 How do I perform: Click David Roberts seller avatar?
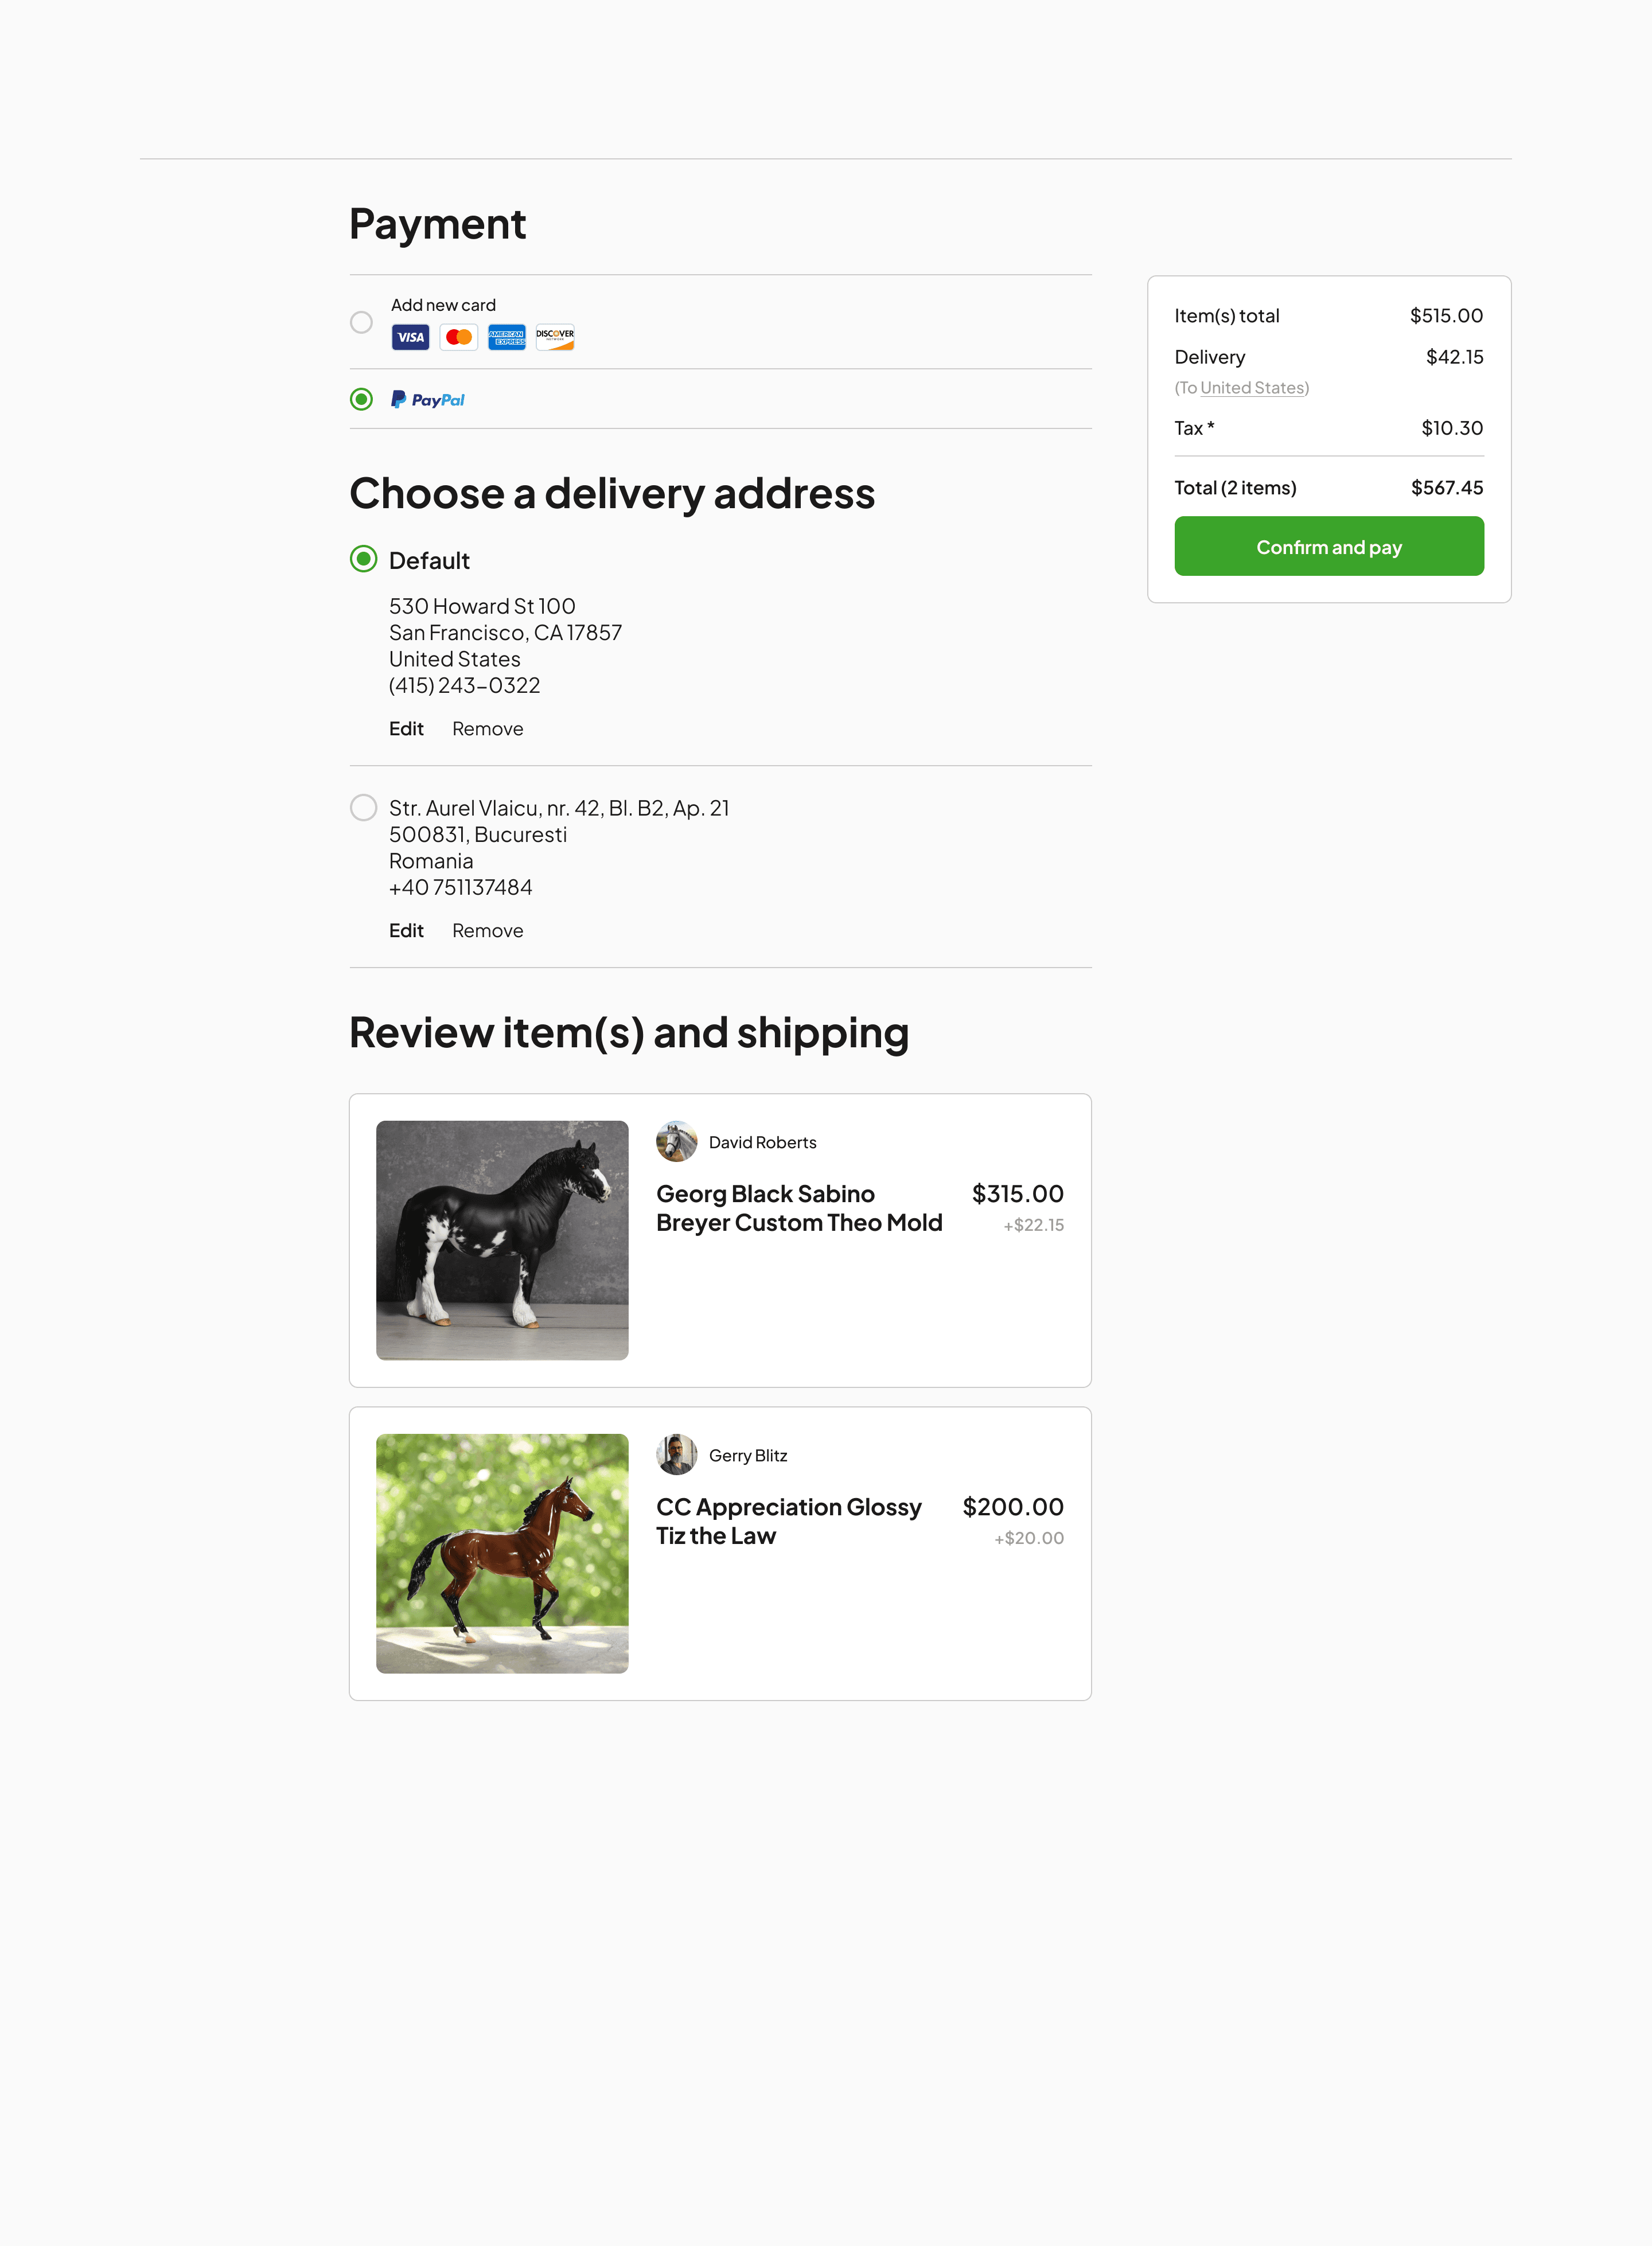click(677, 1142)
